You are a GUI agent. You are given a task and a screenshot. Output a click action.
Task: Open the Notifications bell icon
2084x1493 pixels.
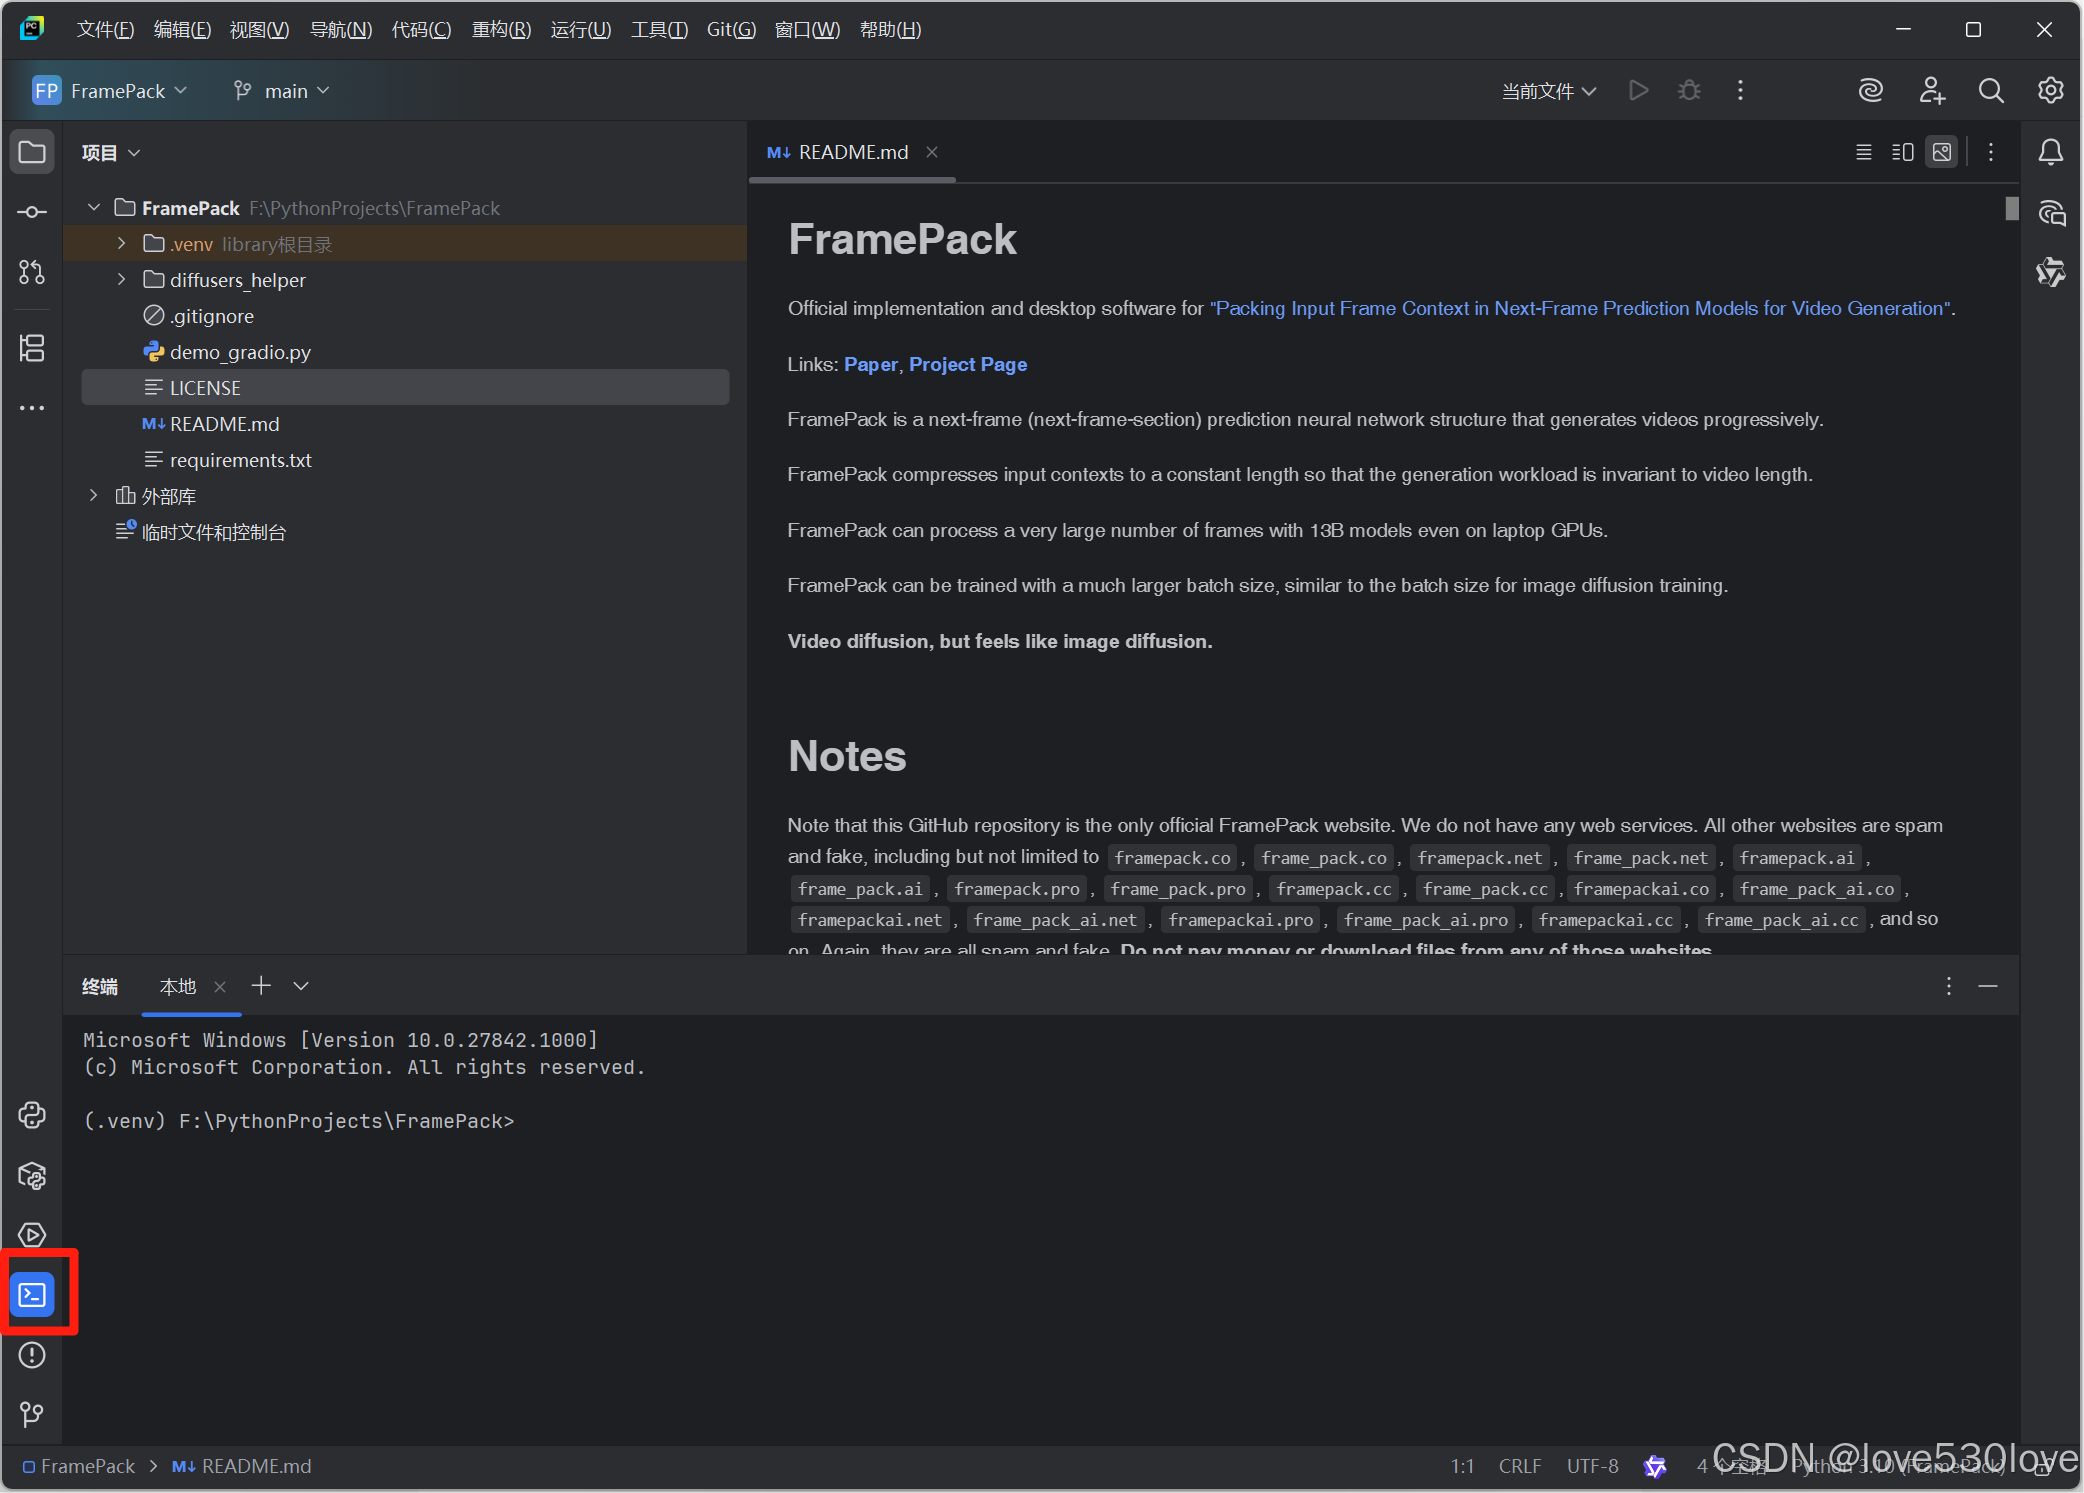pyautogui.click(x=2050, y=152)
